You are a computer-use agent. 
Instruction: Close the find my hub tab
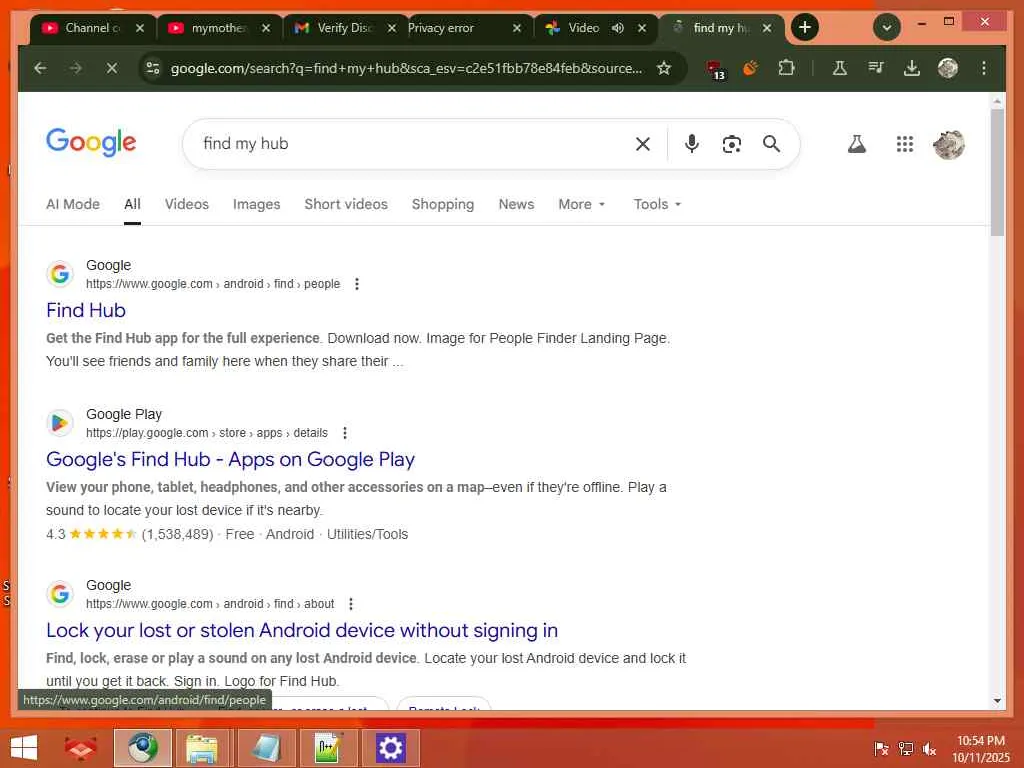tap(767, 28)
